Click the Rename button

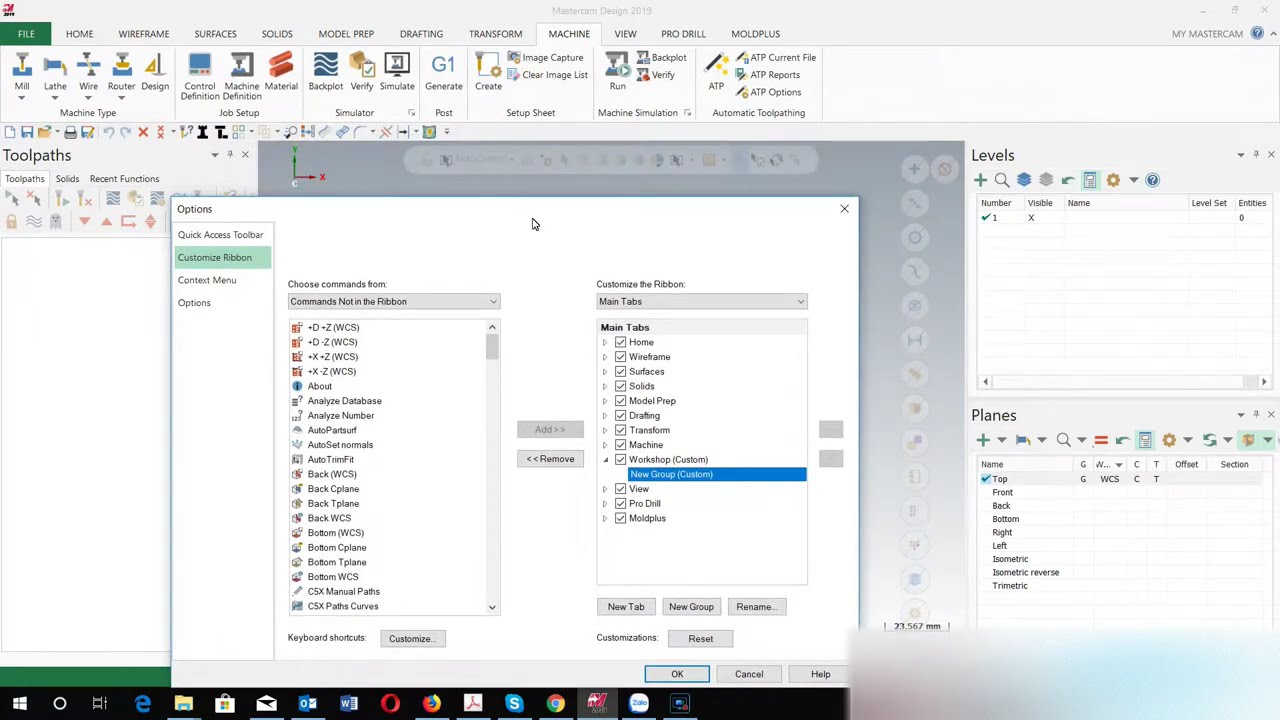tap(755, 607)
